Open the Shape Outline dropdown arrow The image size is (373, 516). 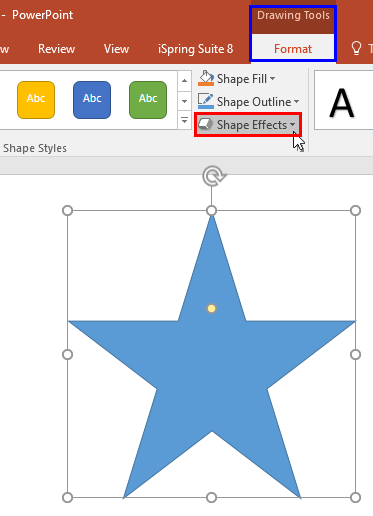[x=296, y=102]
